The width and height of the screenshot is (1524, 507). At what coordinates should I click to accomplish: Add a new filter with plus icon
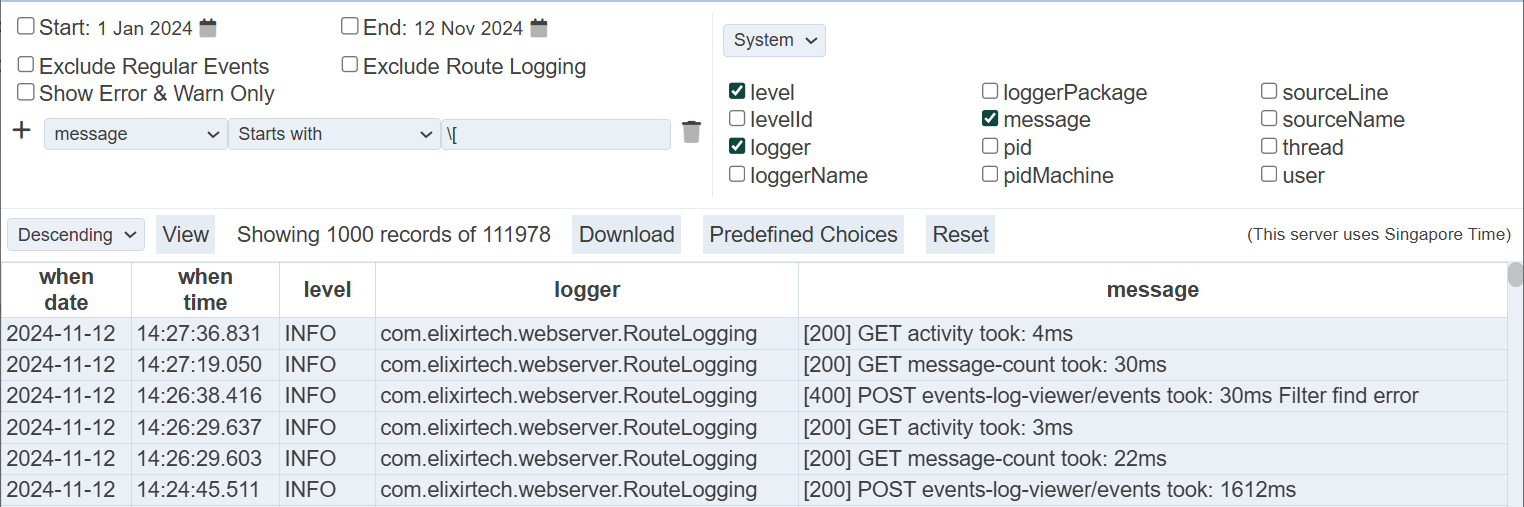(22, 131)
